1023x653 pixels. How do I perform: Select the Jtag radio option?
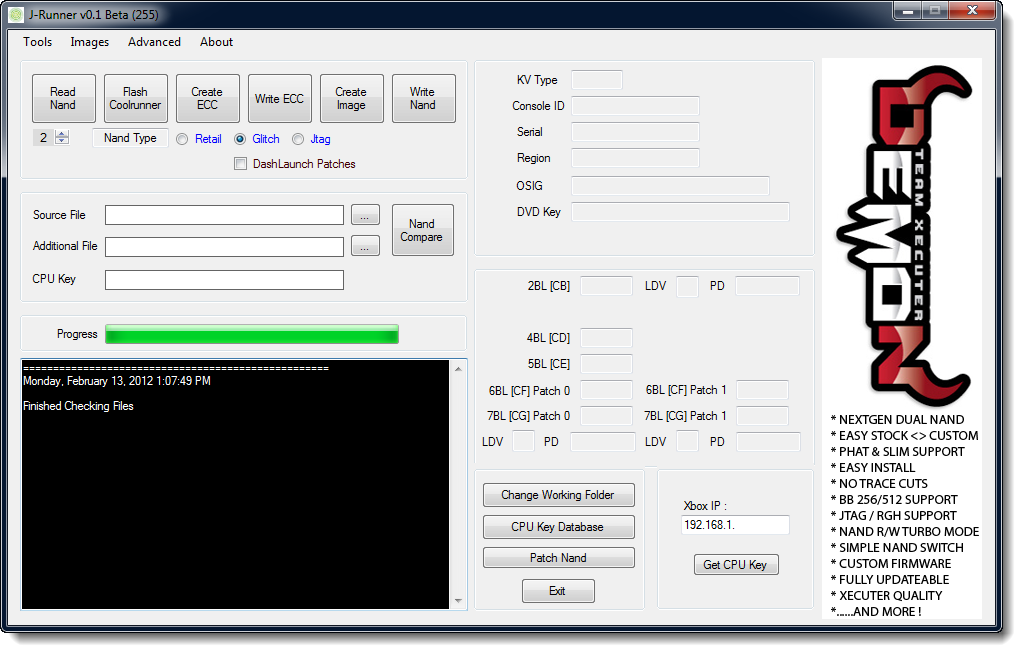(x=298, y=139)
